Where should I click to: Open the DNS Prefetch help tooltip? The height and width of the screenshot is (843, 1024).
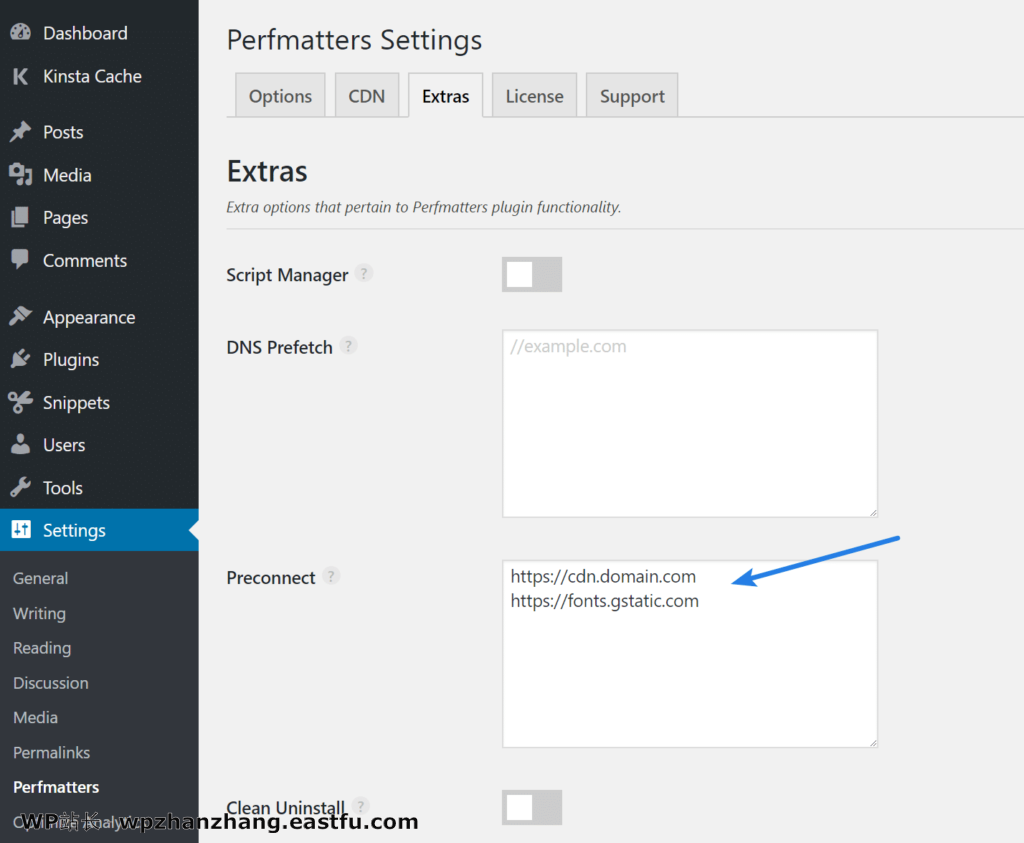click(x=348, y=345)
